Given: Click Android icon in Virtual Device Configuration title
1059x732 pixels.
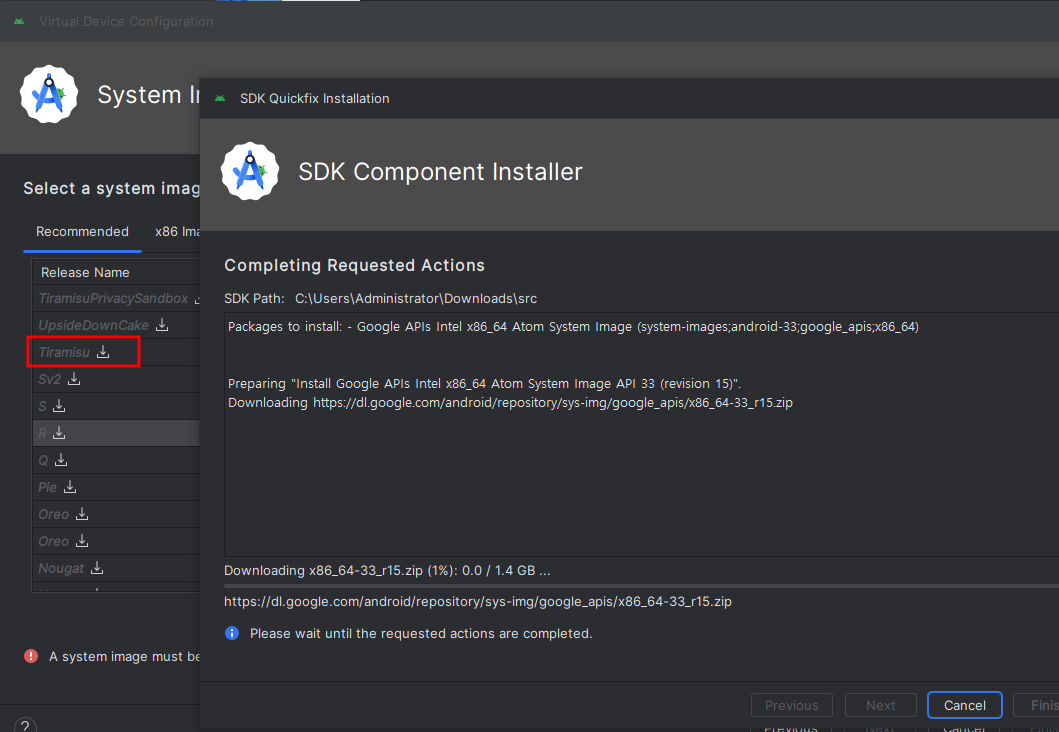Looking at the screenshot, I should pos(19,22).
